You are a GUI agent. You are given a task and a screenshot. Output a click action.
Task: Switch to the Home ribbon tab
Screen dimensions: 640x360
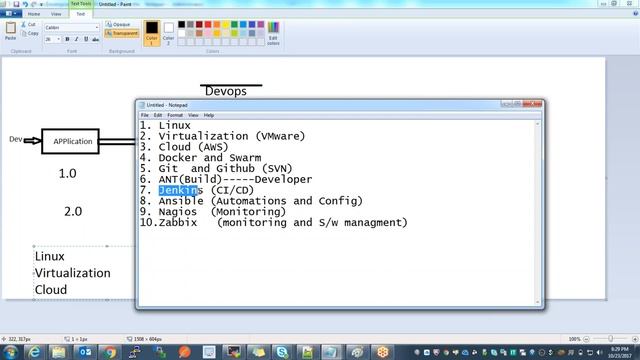pos(34,14)
